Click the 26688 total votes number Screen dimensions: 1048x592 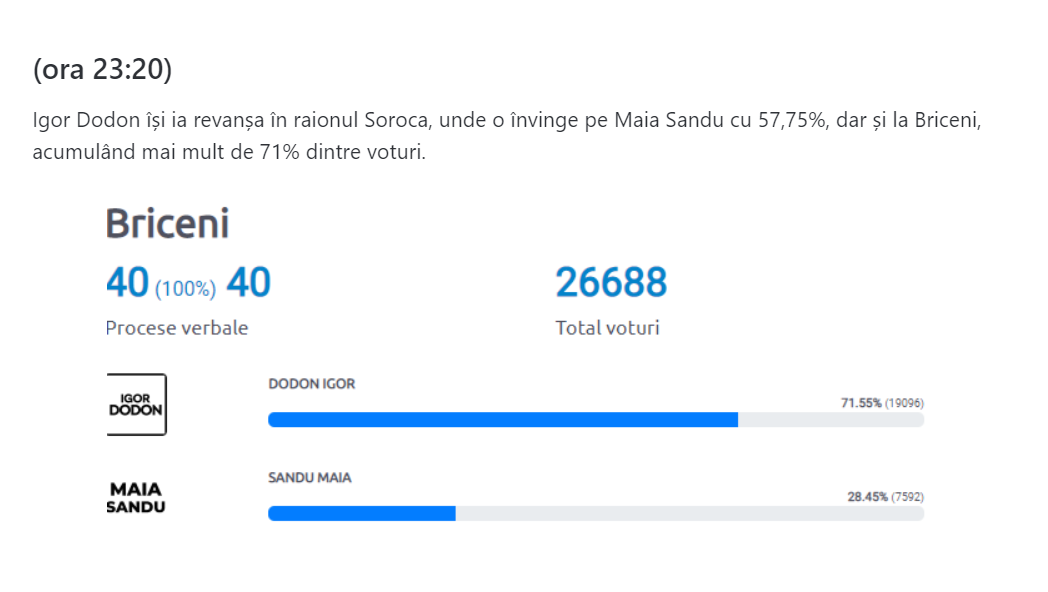click(x=611, y=282)
